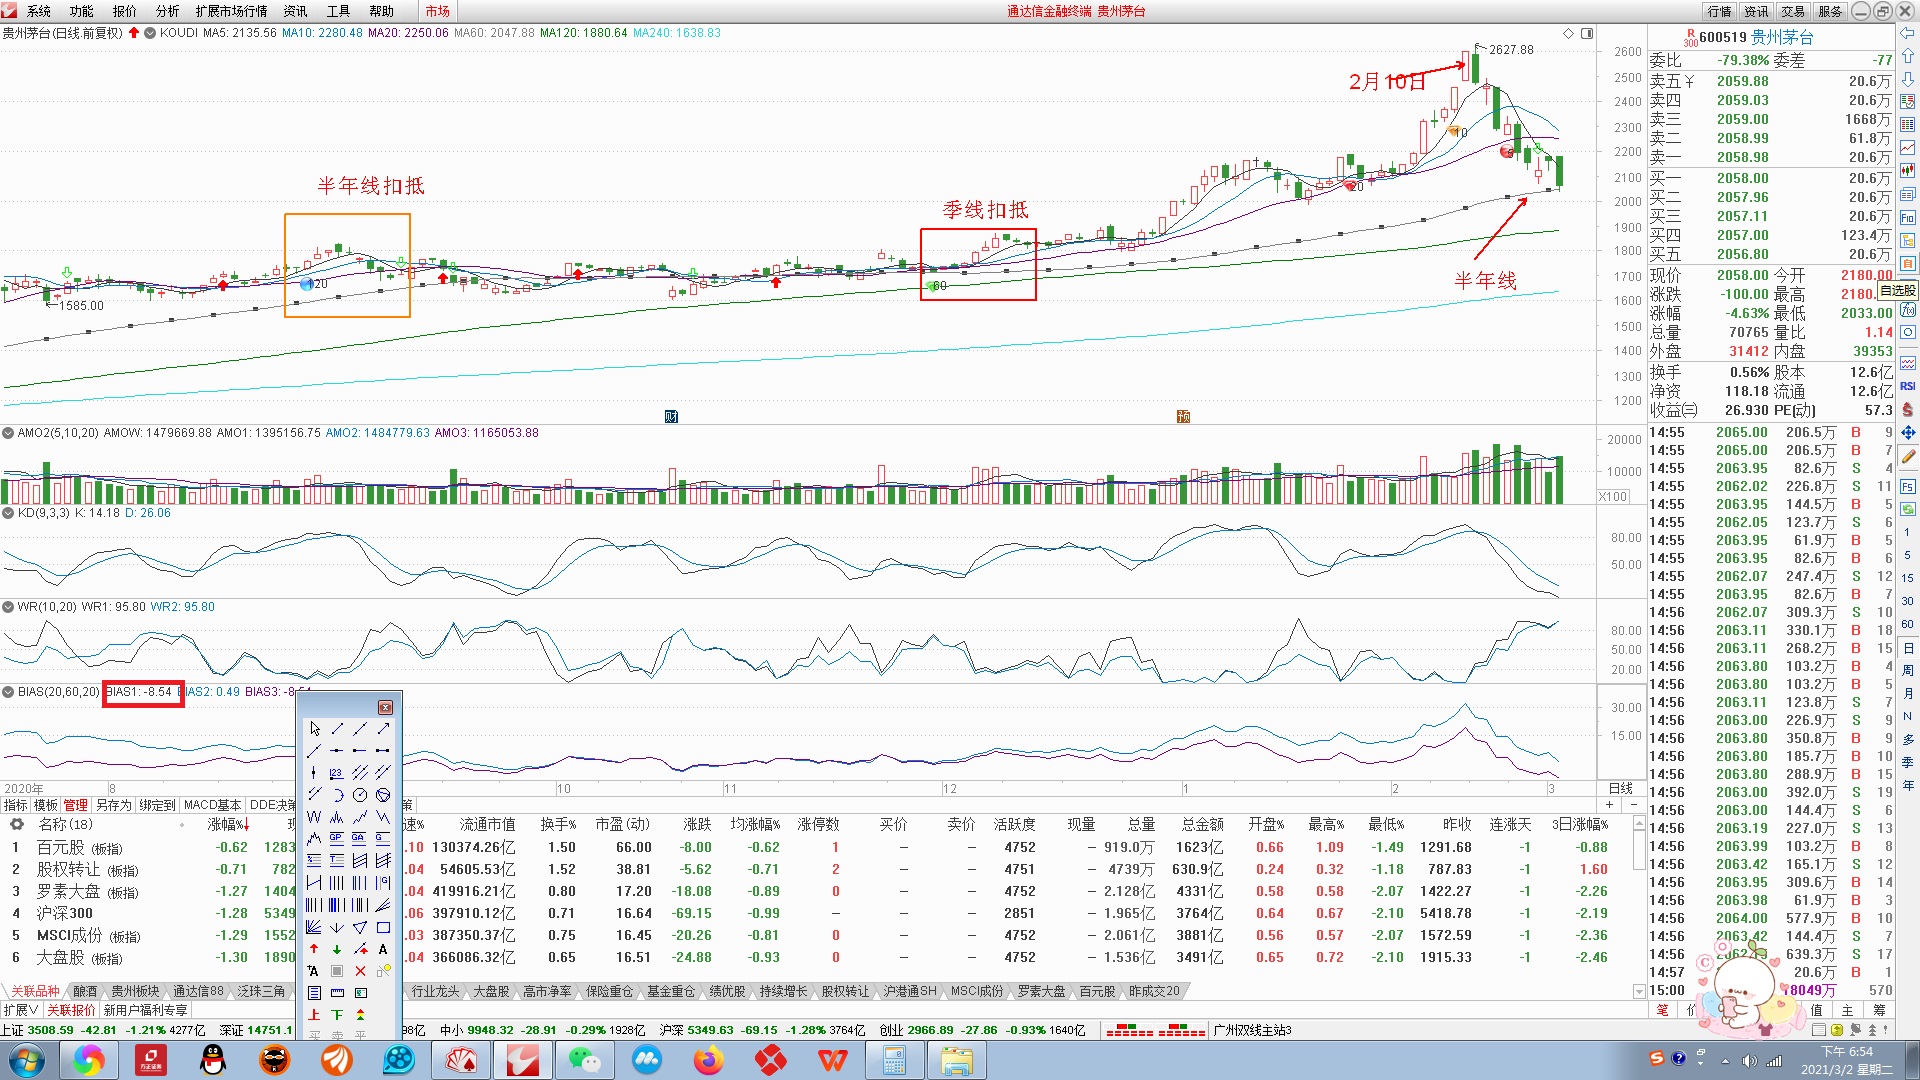Screen dimensions: 1920x1080
Task: Toggle the side info panel icon above chart
Action: pos(1587,33)
